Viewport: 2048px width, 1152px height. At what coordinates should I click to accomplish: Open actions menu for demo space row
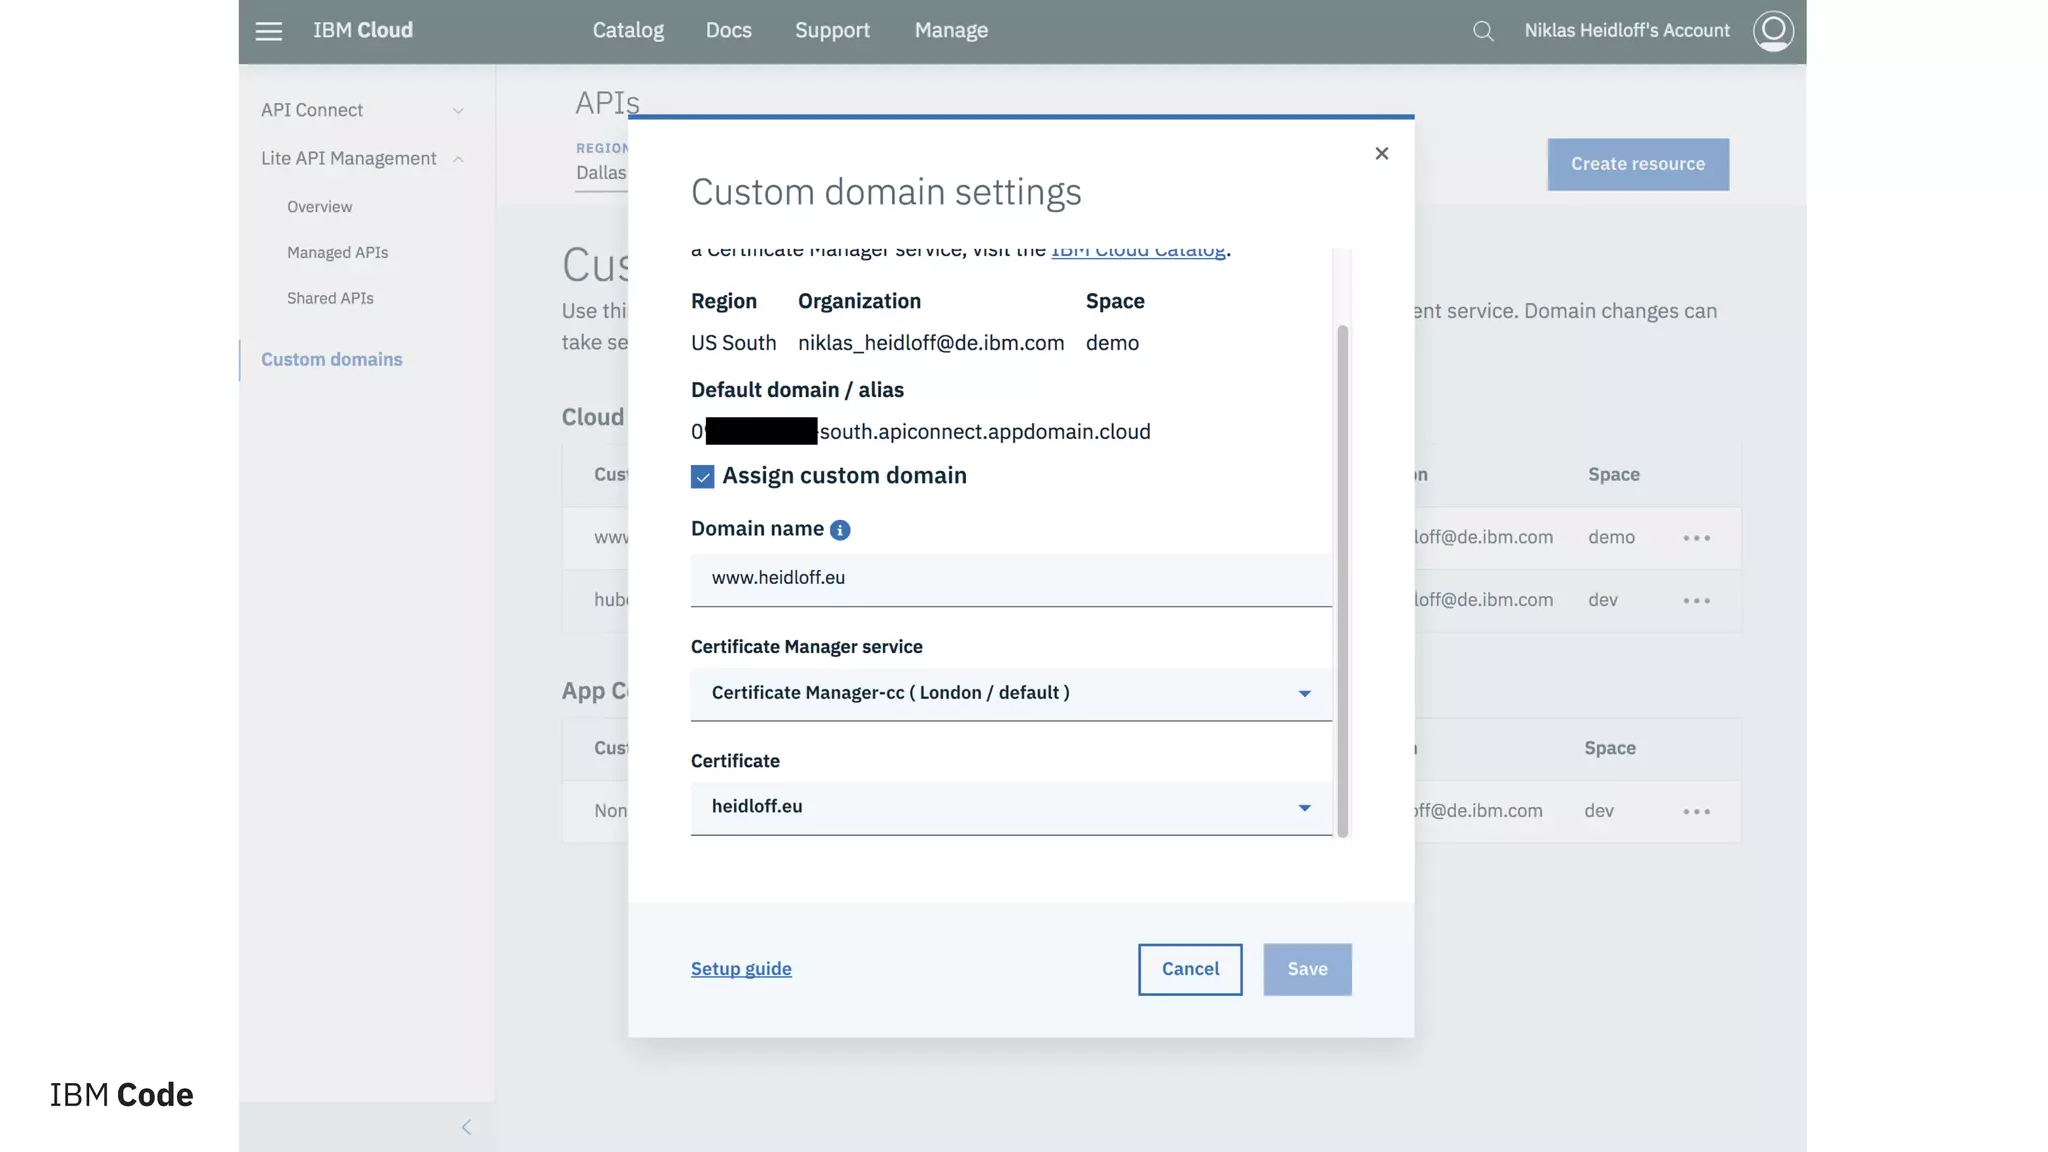click(x=1696, y=538)
